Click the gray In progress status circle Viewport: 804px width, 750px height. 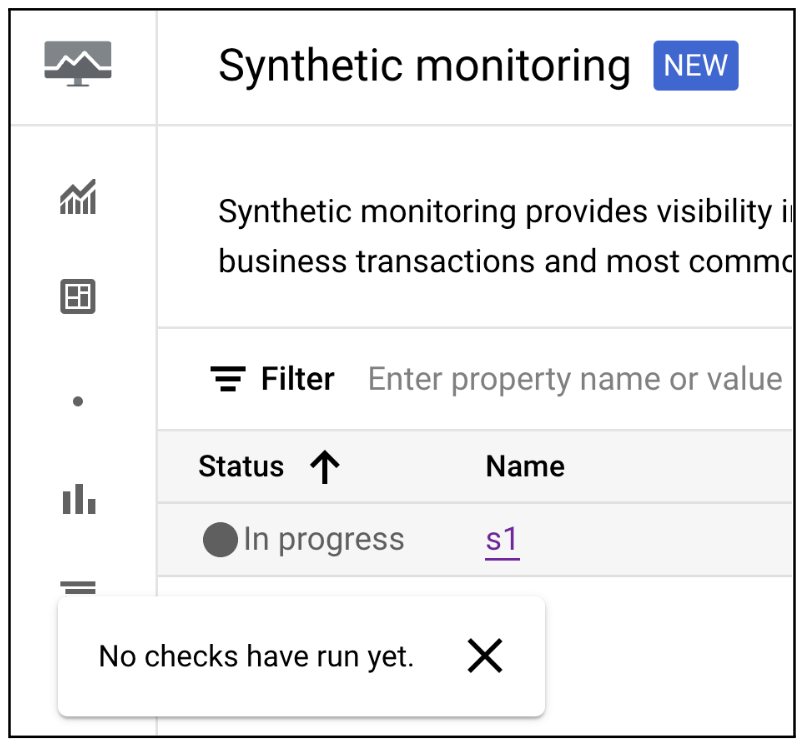[x=219, y=540]
